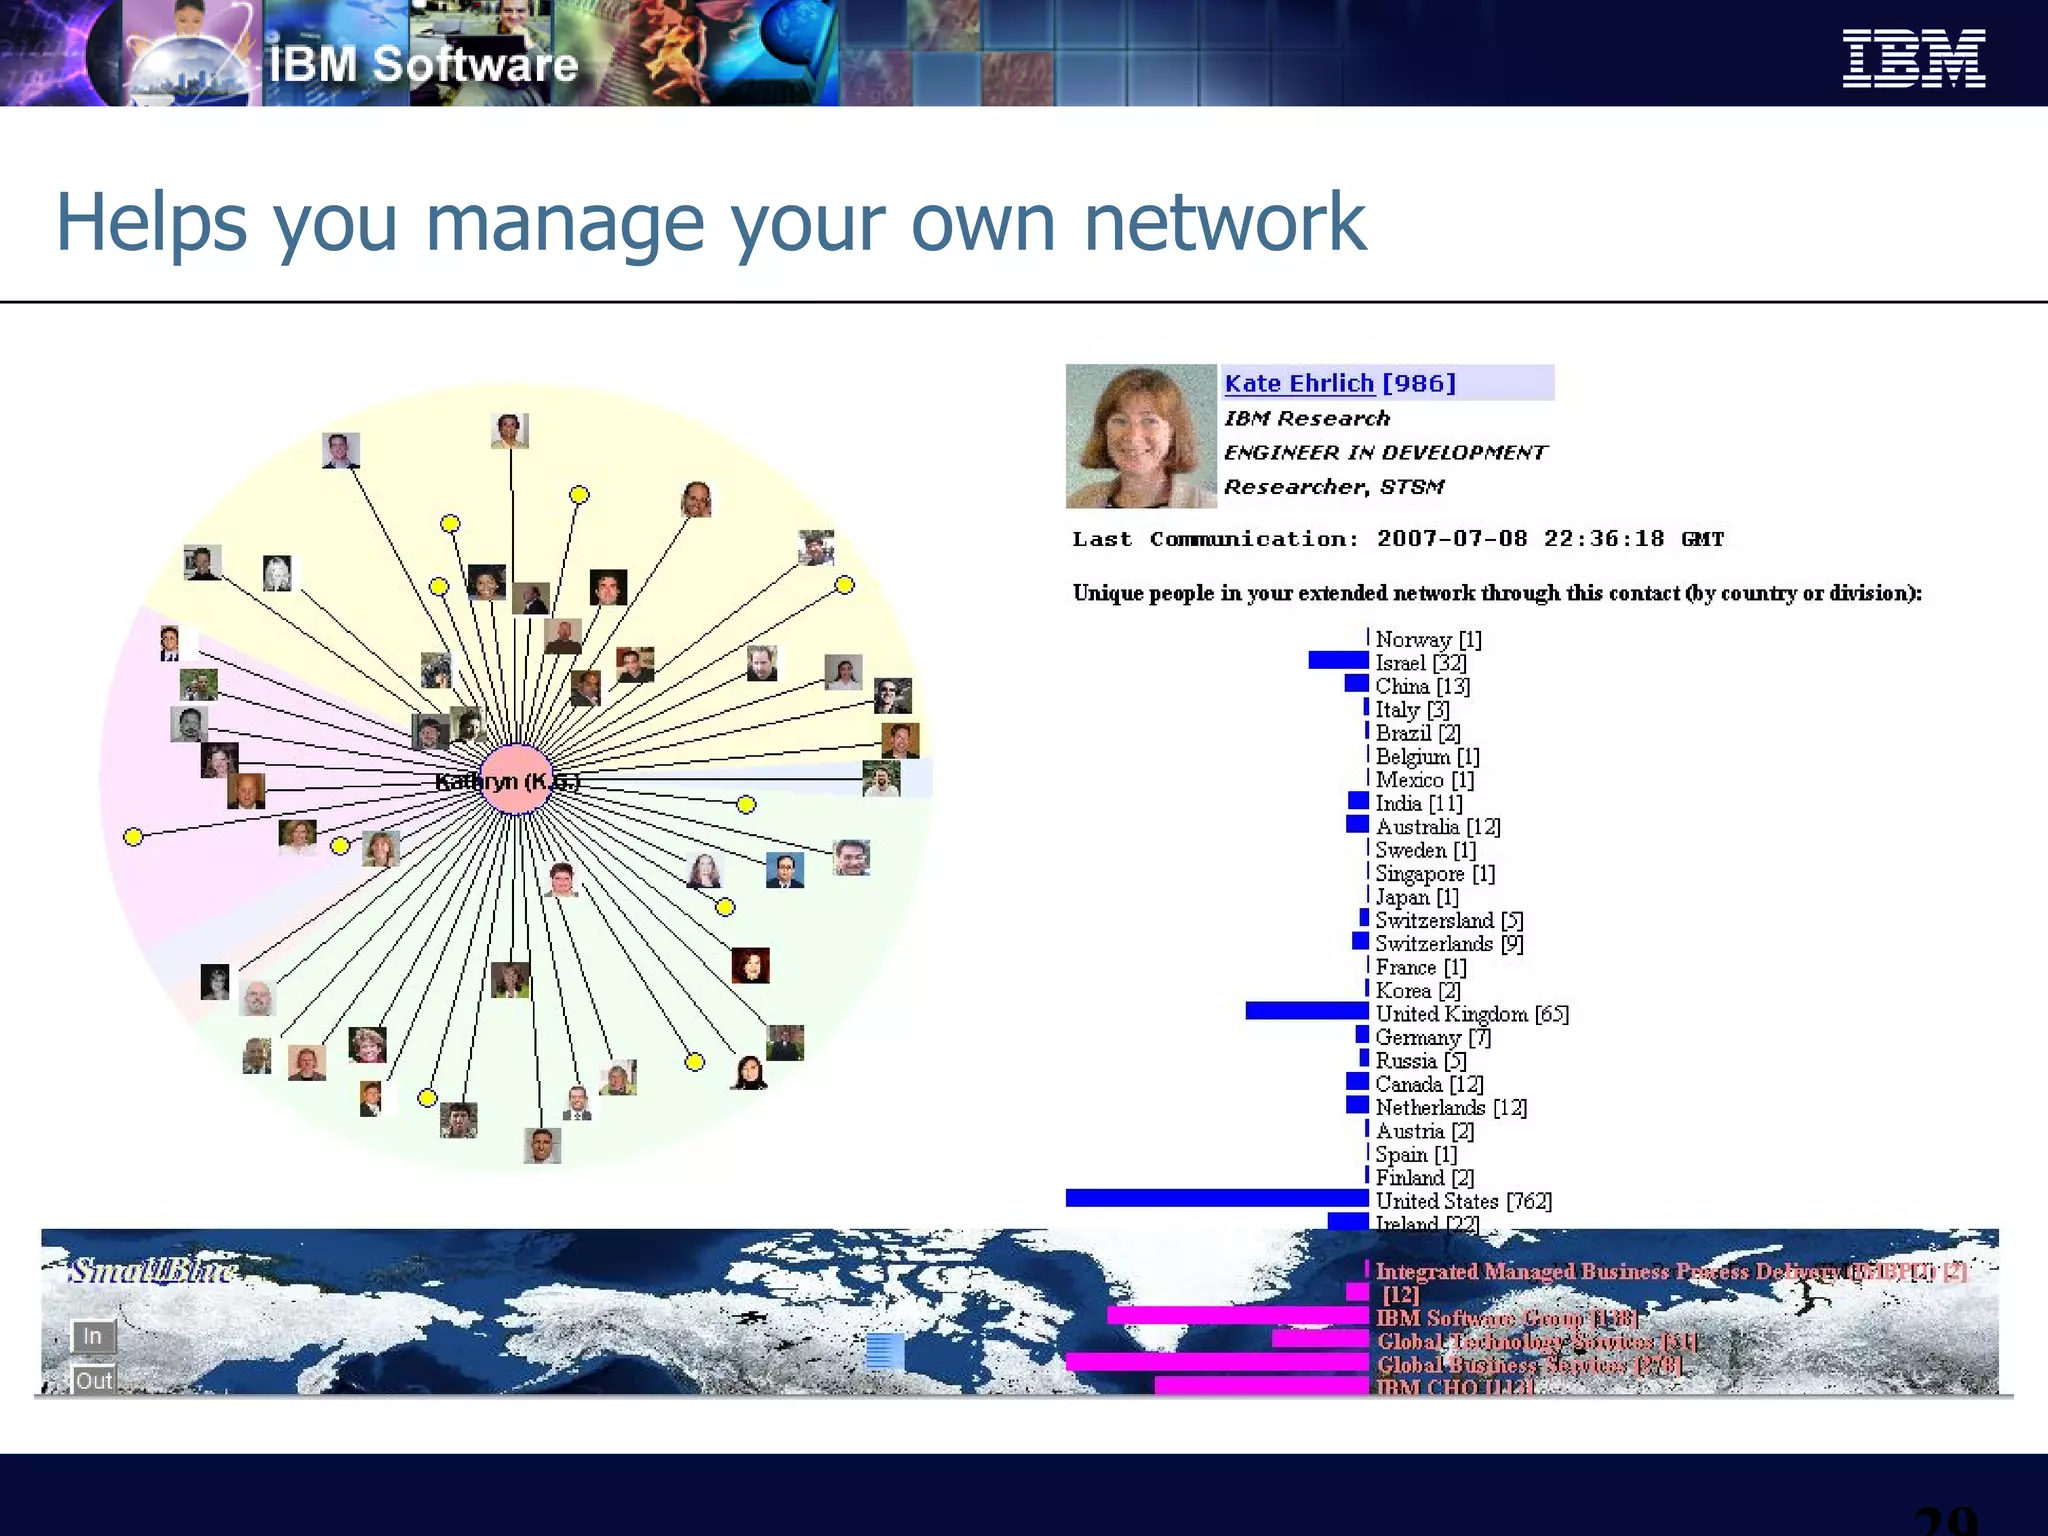Select the Global Technology Services division entry
The image size is (2048, 1536).
(1537, 1341)
